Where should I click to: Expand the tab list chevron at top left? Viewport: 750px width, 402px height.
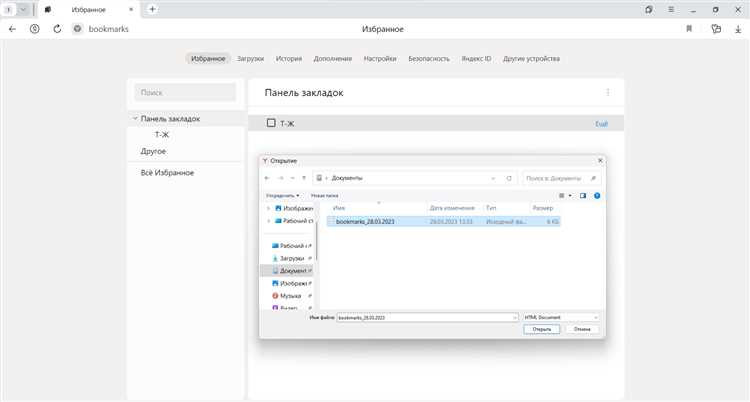[23, 10]
